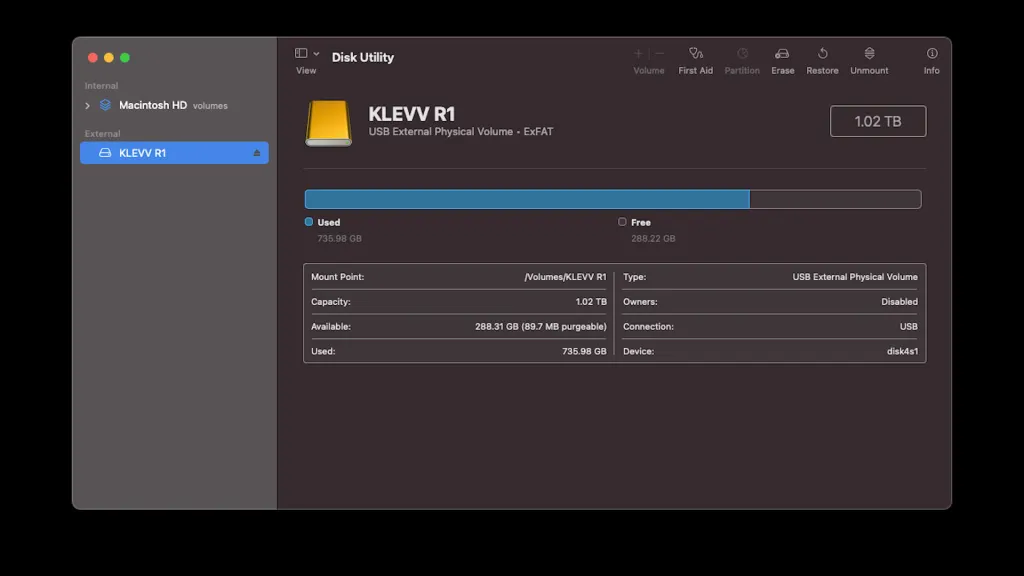Image resolution: width=1024 pixels, height=576 pixels.
Task: Remove volume with the minus button
Action: (660, 54)
